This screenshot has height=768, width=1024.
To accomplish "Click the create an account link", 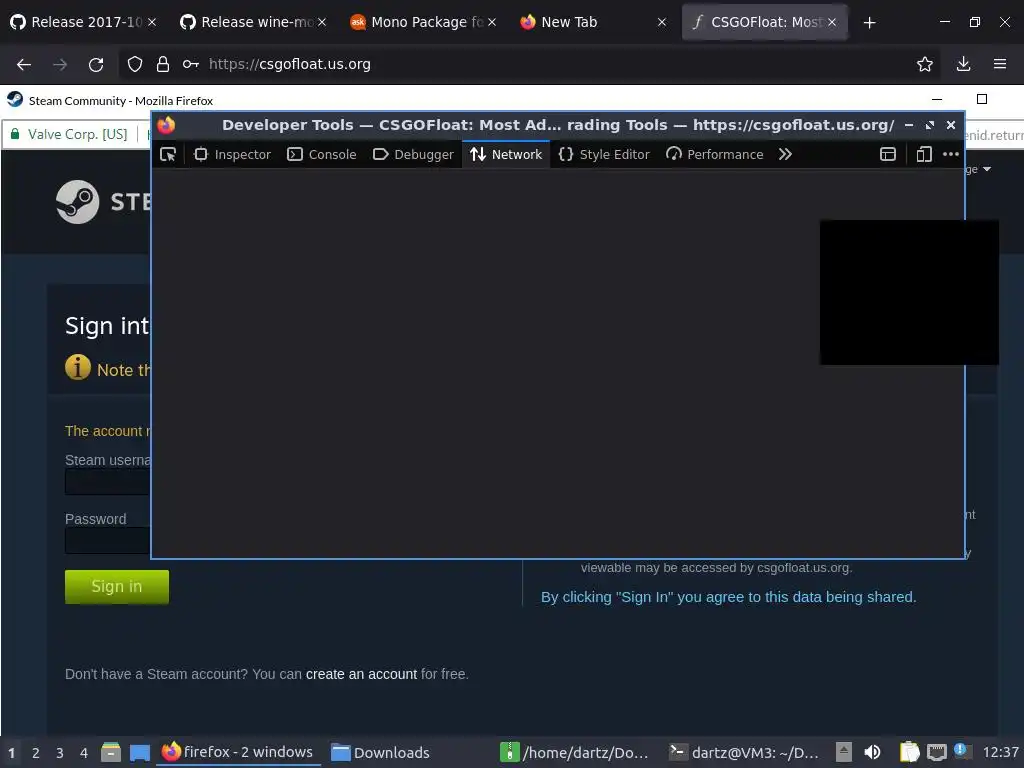I will click(361, 674).
